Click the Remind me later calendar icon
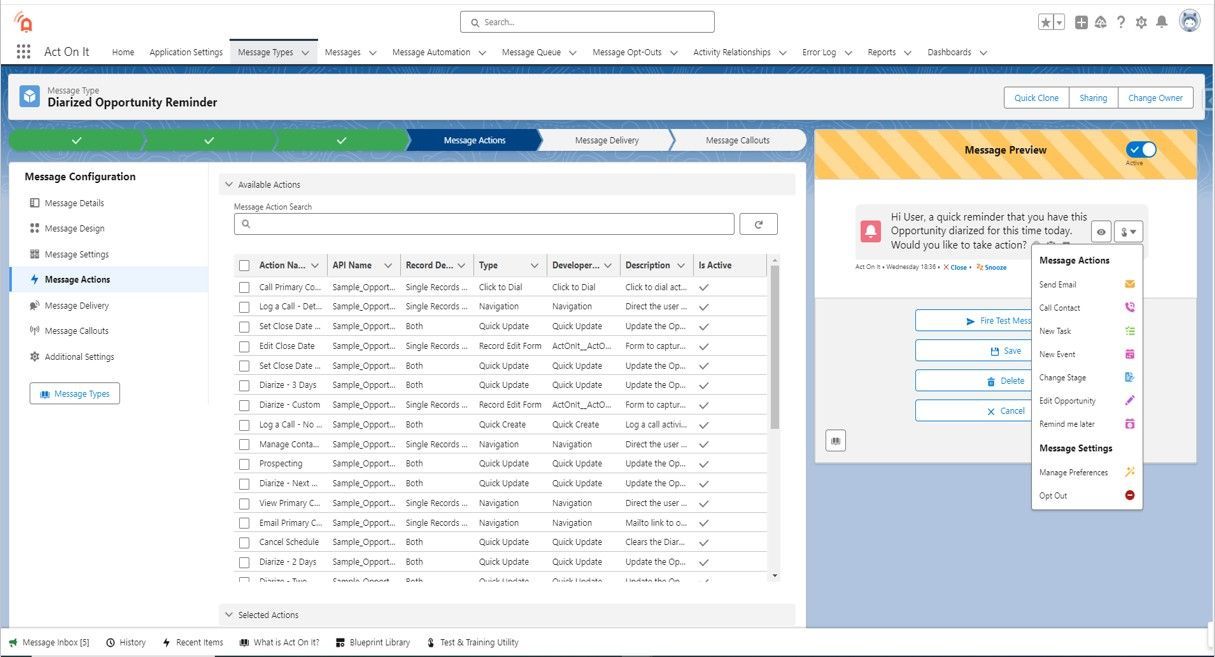This screenshot has height=657, width=1215. click(1130, 424)
